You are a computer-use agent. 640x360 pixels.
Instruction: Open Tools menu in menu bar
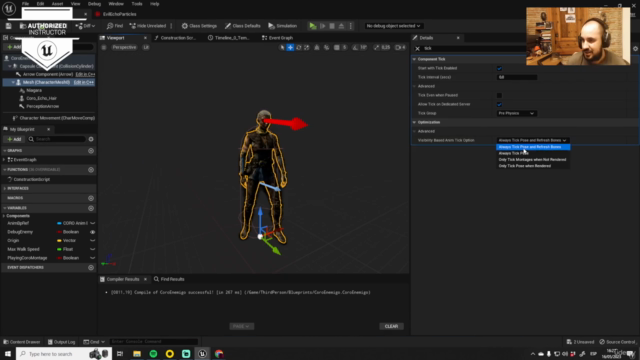pos(137,4)
